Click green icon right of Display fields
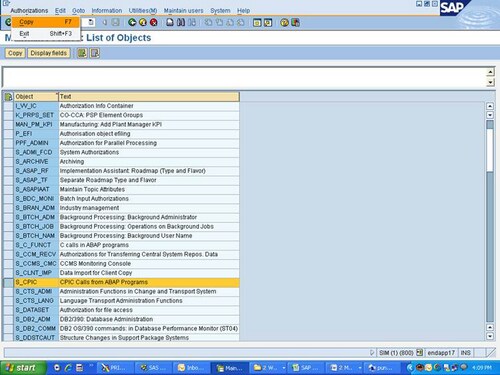Screen dimensions: 500x375 pyautogui.click(x=82, y=53)
